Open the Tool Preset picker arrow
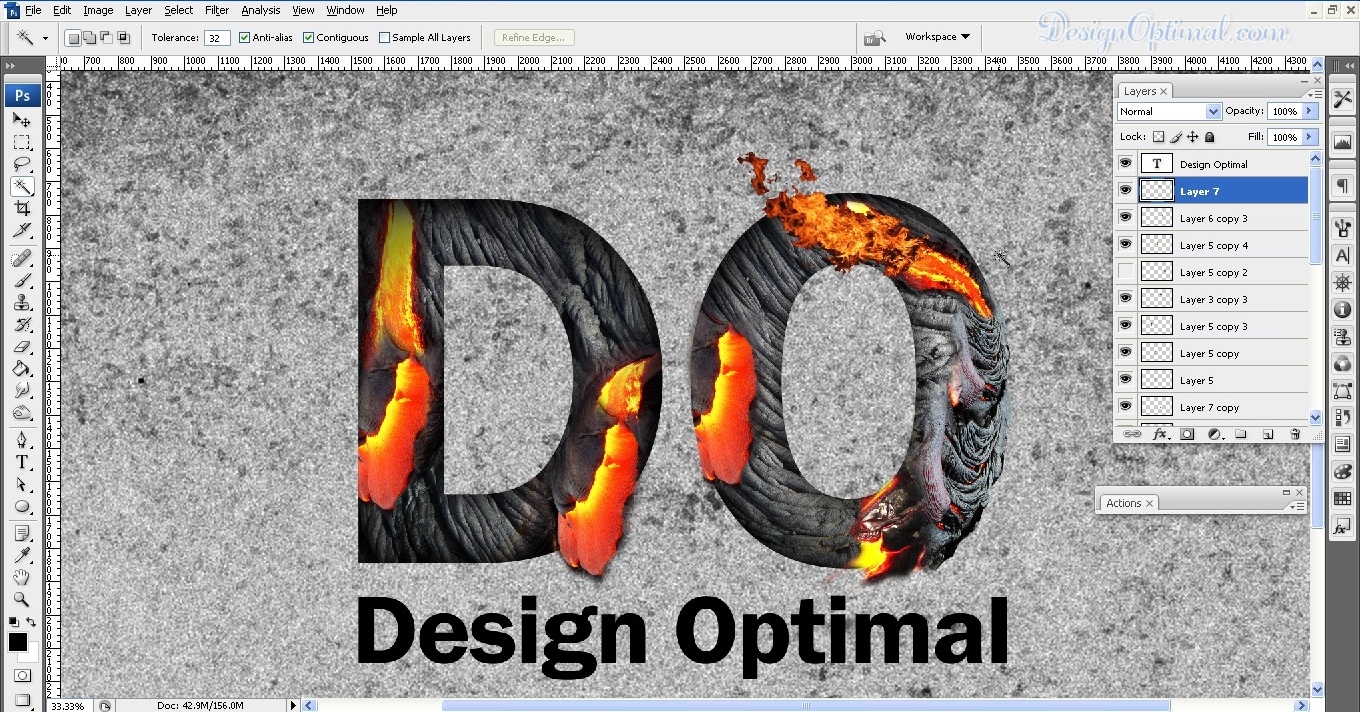 [46, 38]
